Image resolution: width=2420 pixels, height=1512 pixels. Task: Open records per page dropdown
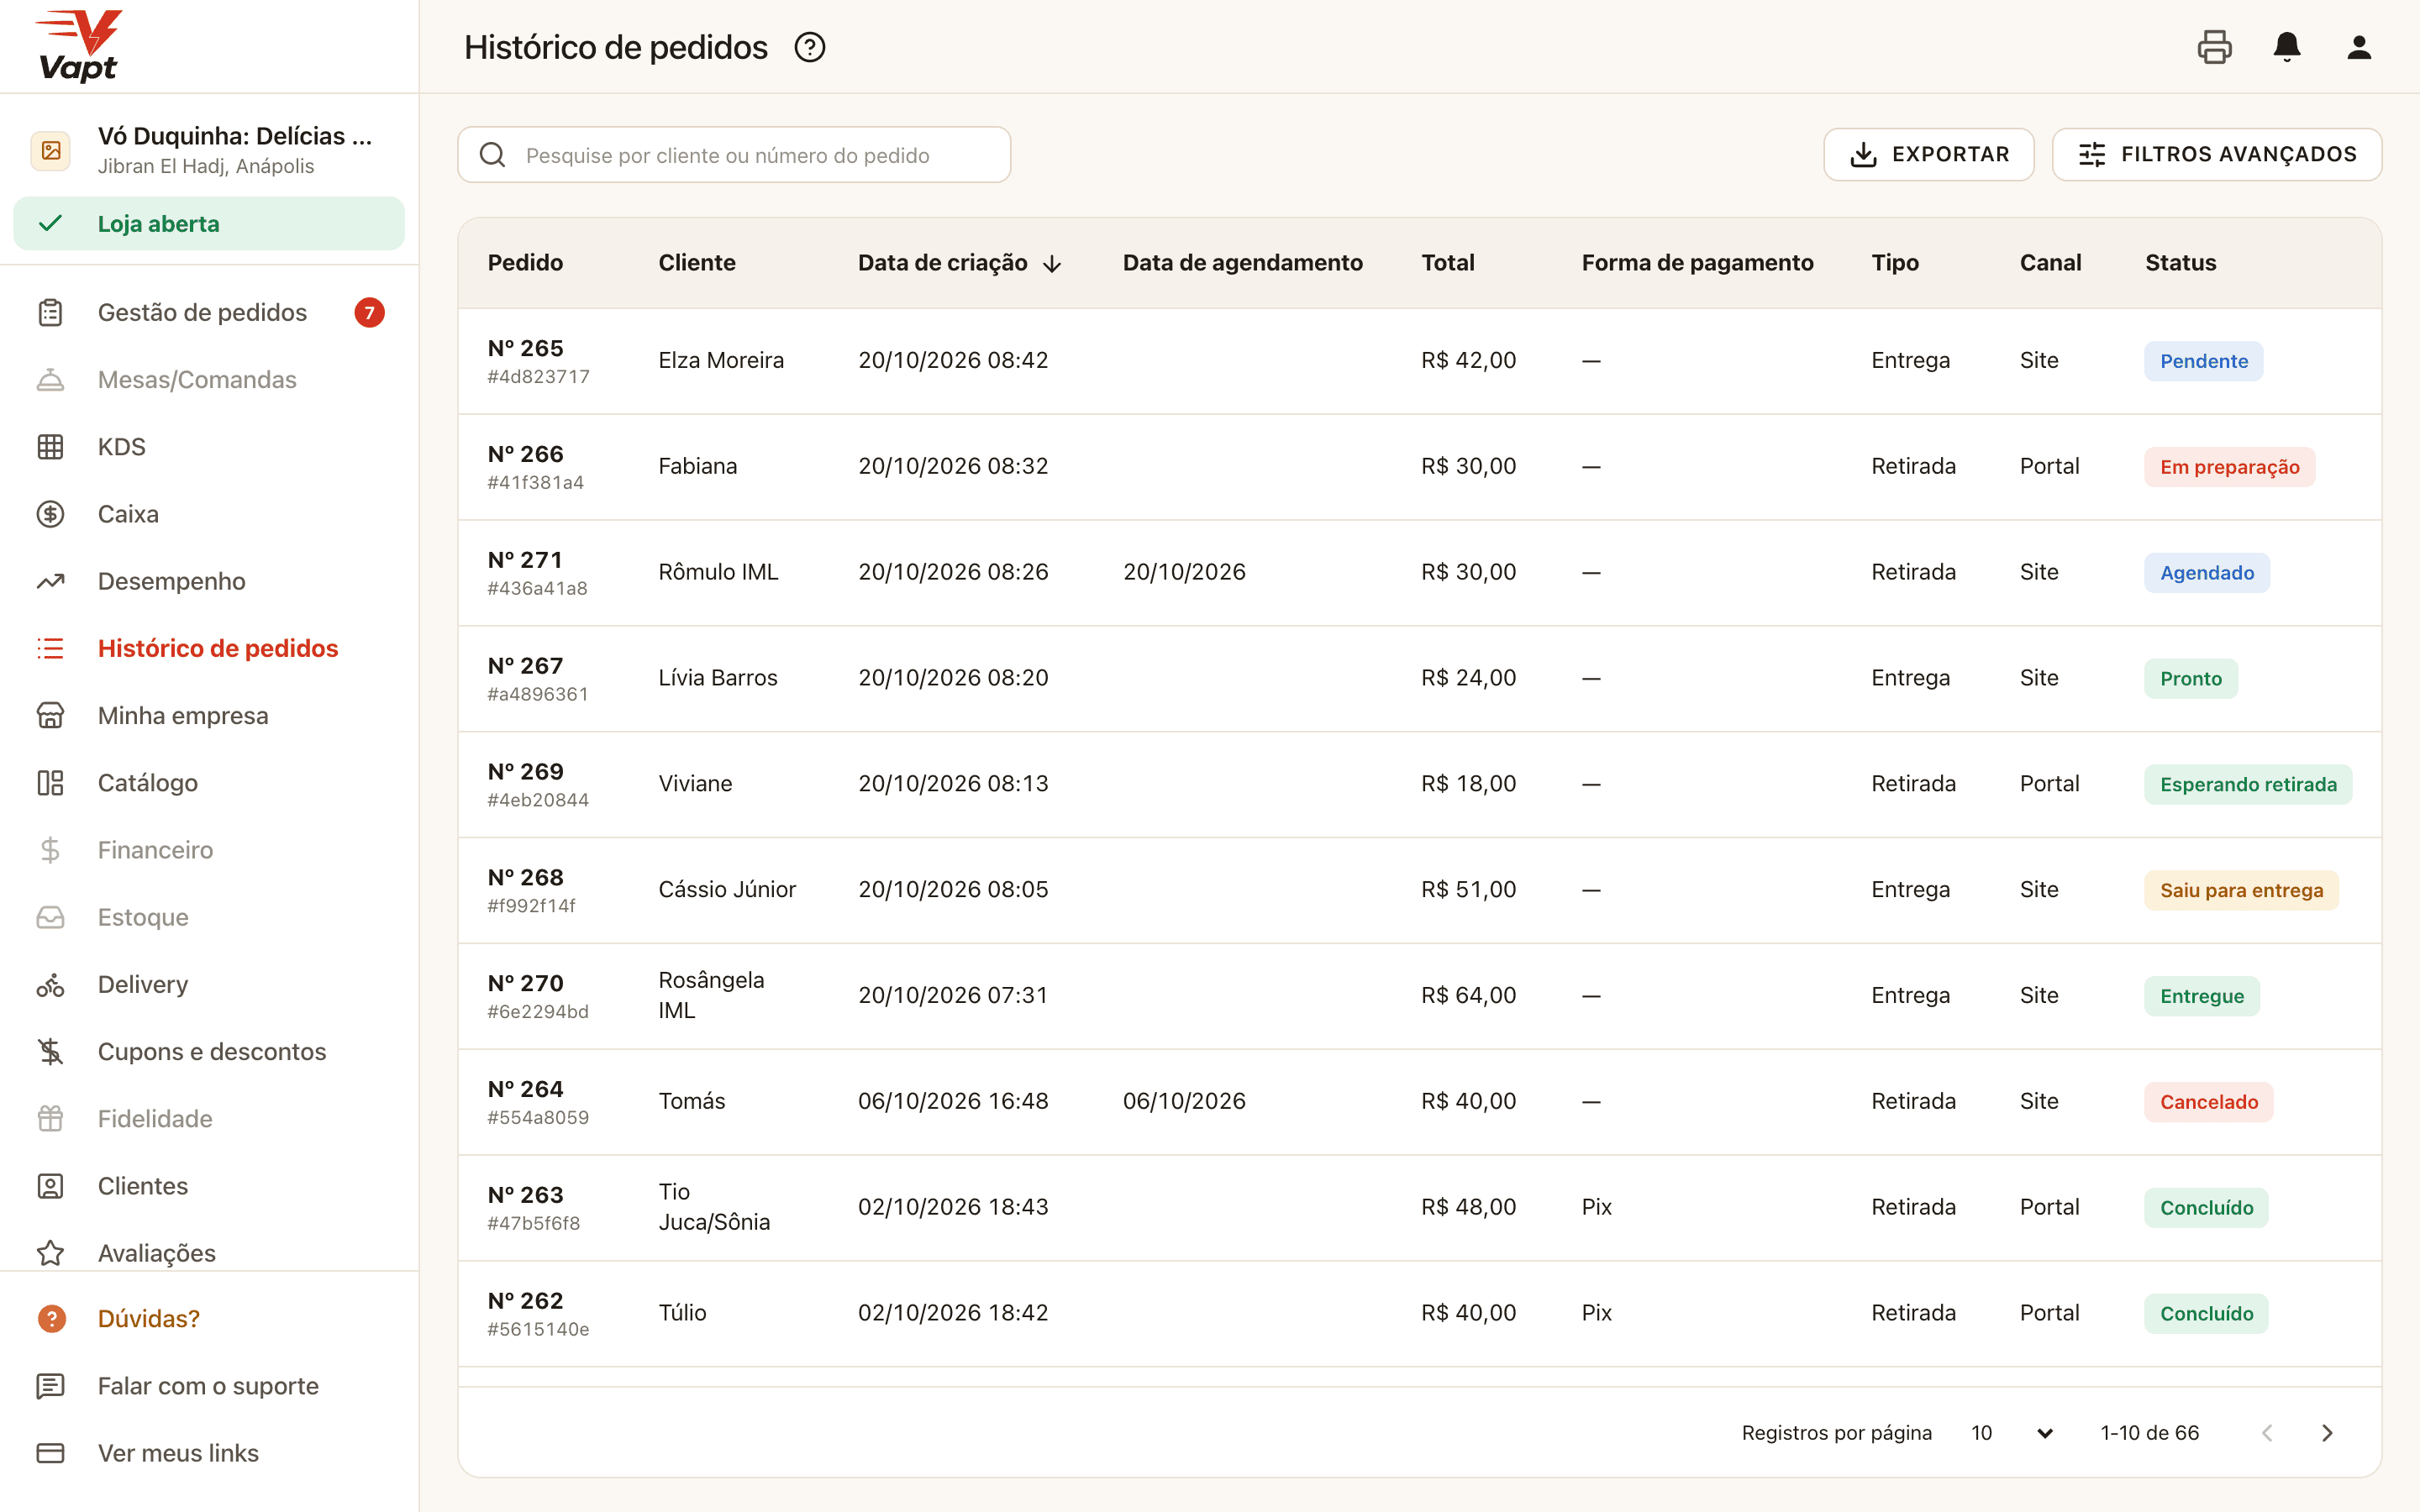[2012, 1433]
